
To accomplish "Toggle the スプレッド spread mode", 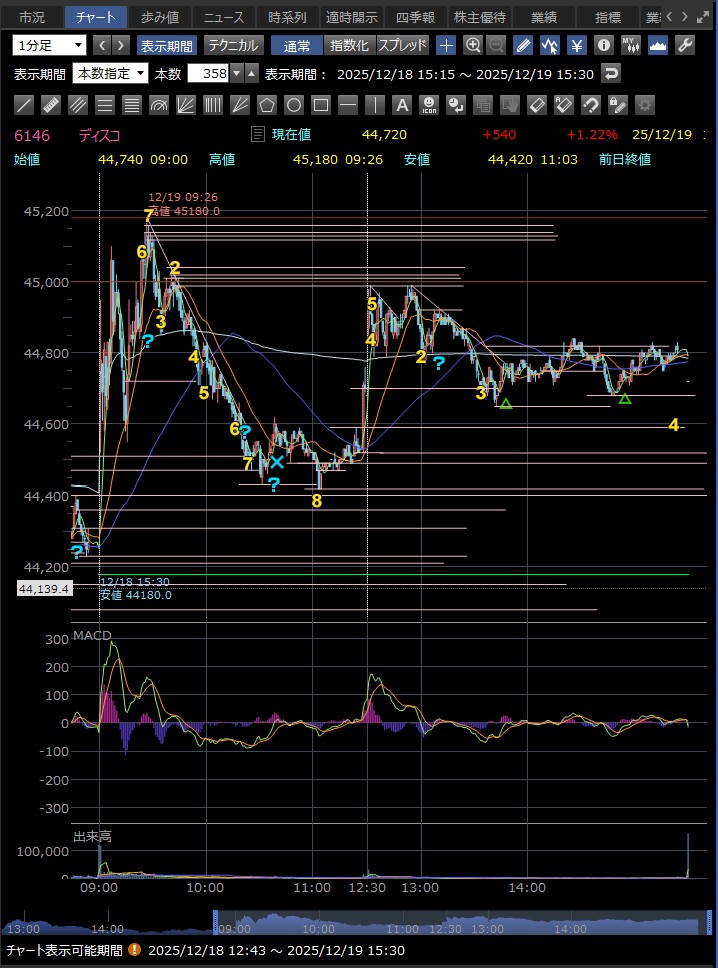I will [x=403, y=45].
